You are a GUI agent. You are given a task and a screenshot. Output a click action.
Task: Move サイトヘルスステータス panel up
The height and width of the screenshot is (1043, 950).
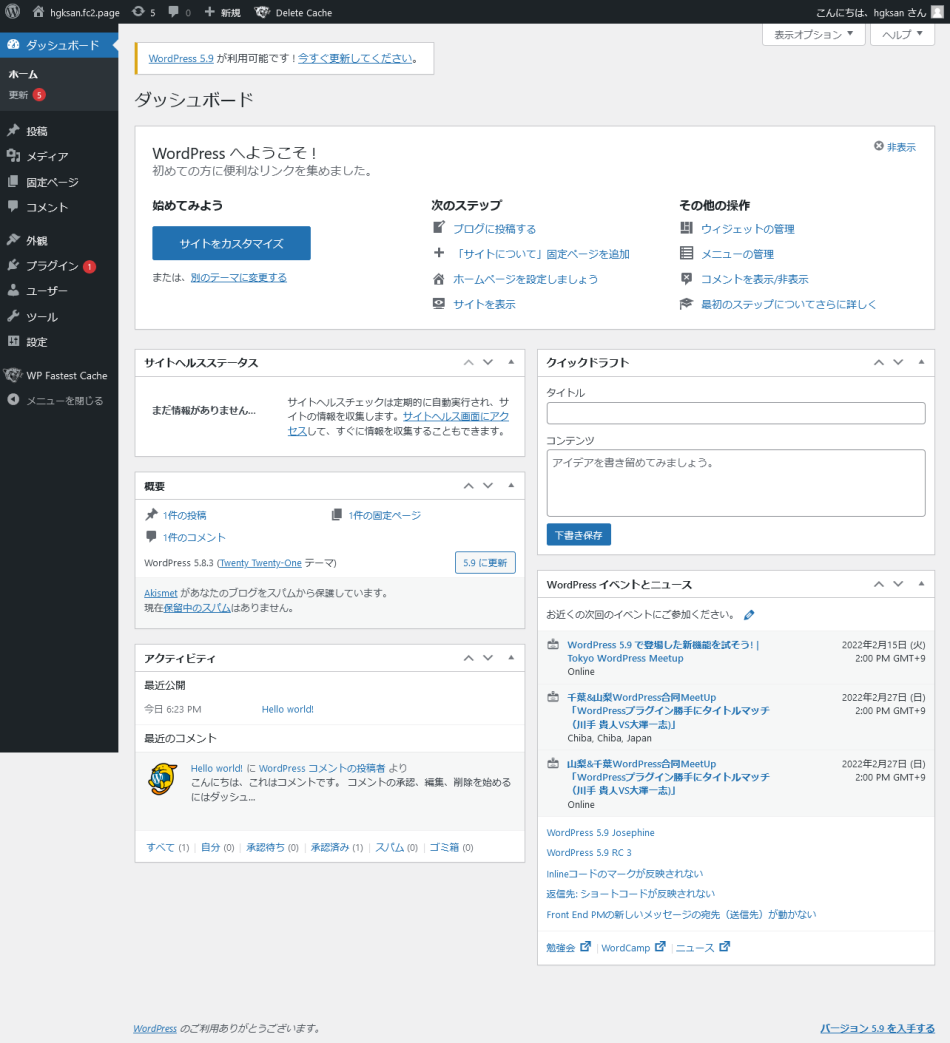point(468,363)
